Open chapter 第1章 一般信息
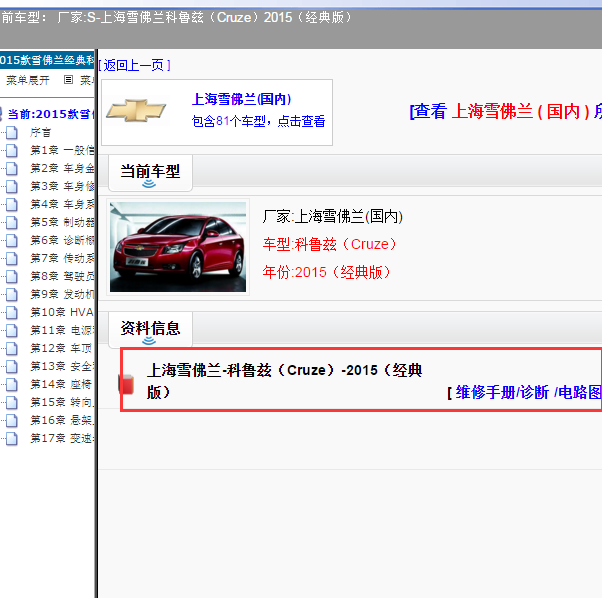 (62, 150)
